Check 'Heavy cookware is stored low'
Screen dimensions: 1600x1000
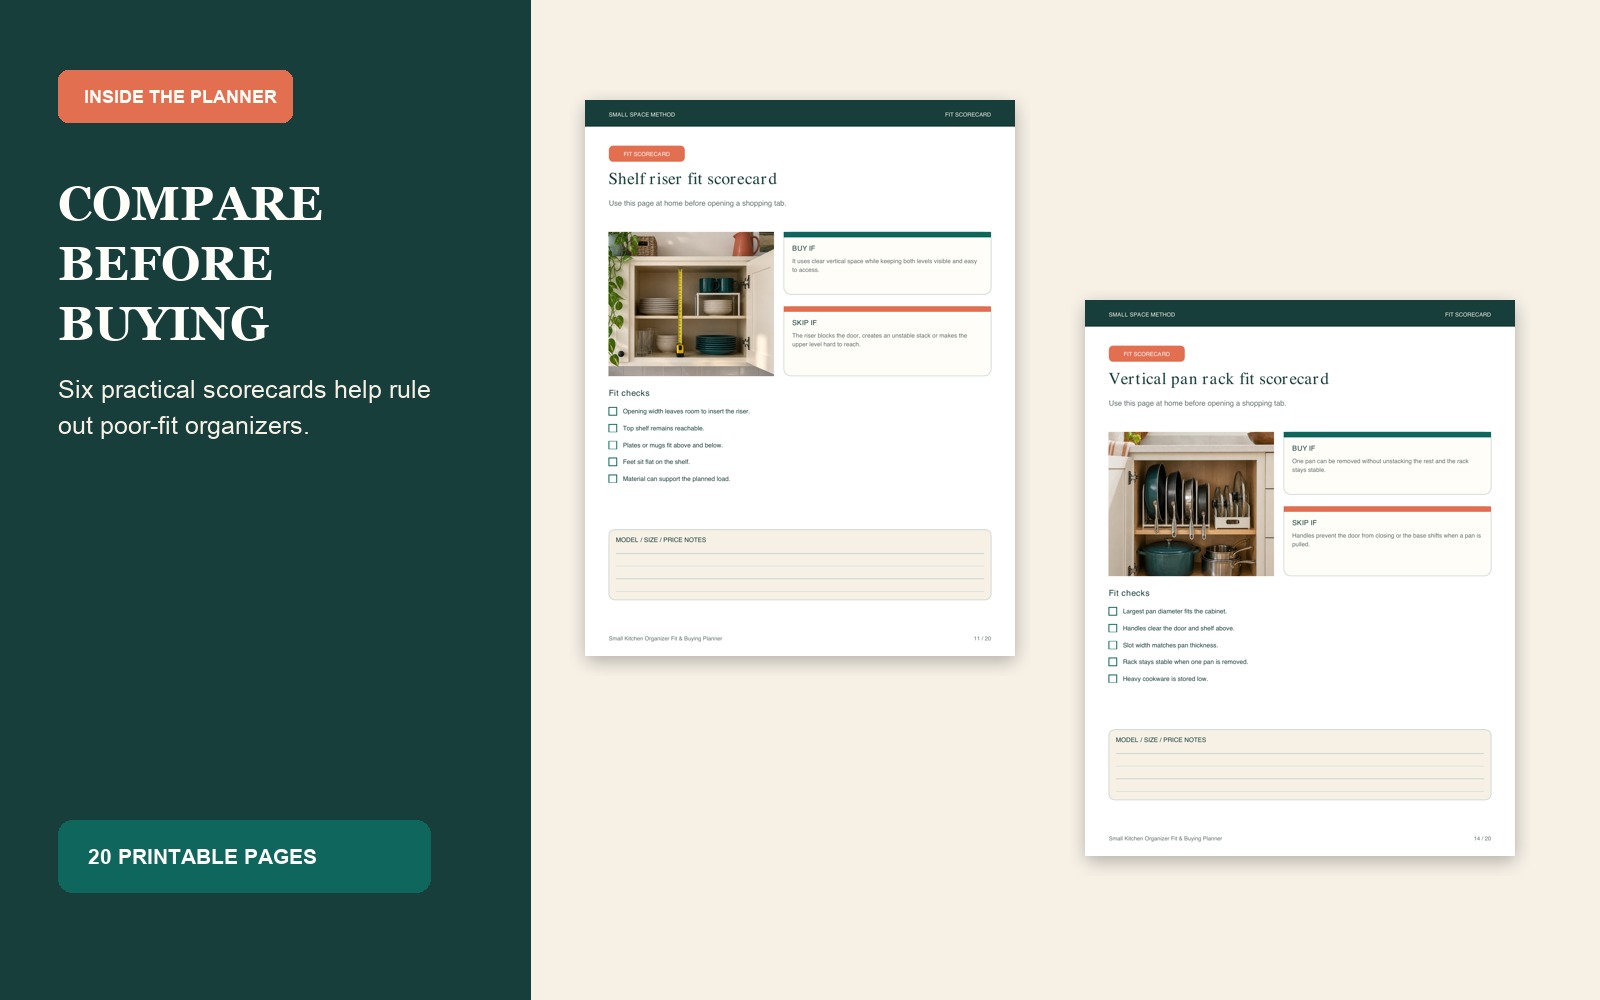pos(1113,679)
